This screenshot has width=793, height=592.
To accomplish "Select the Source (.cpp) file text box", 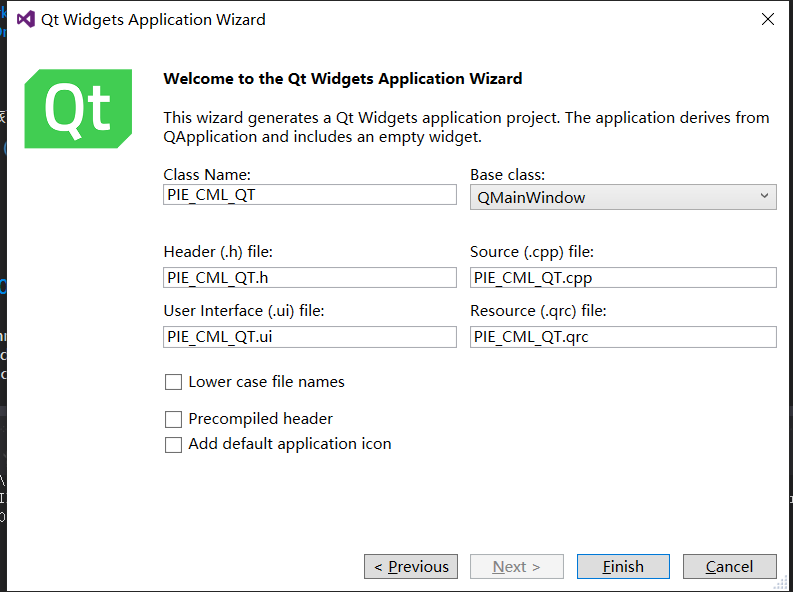I will tap(623, 278).
